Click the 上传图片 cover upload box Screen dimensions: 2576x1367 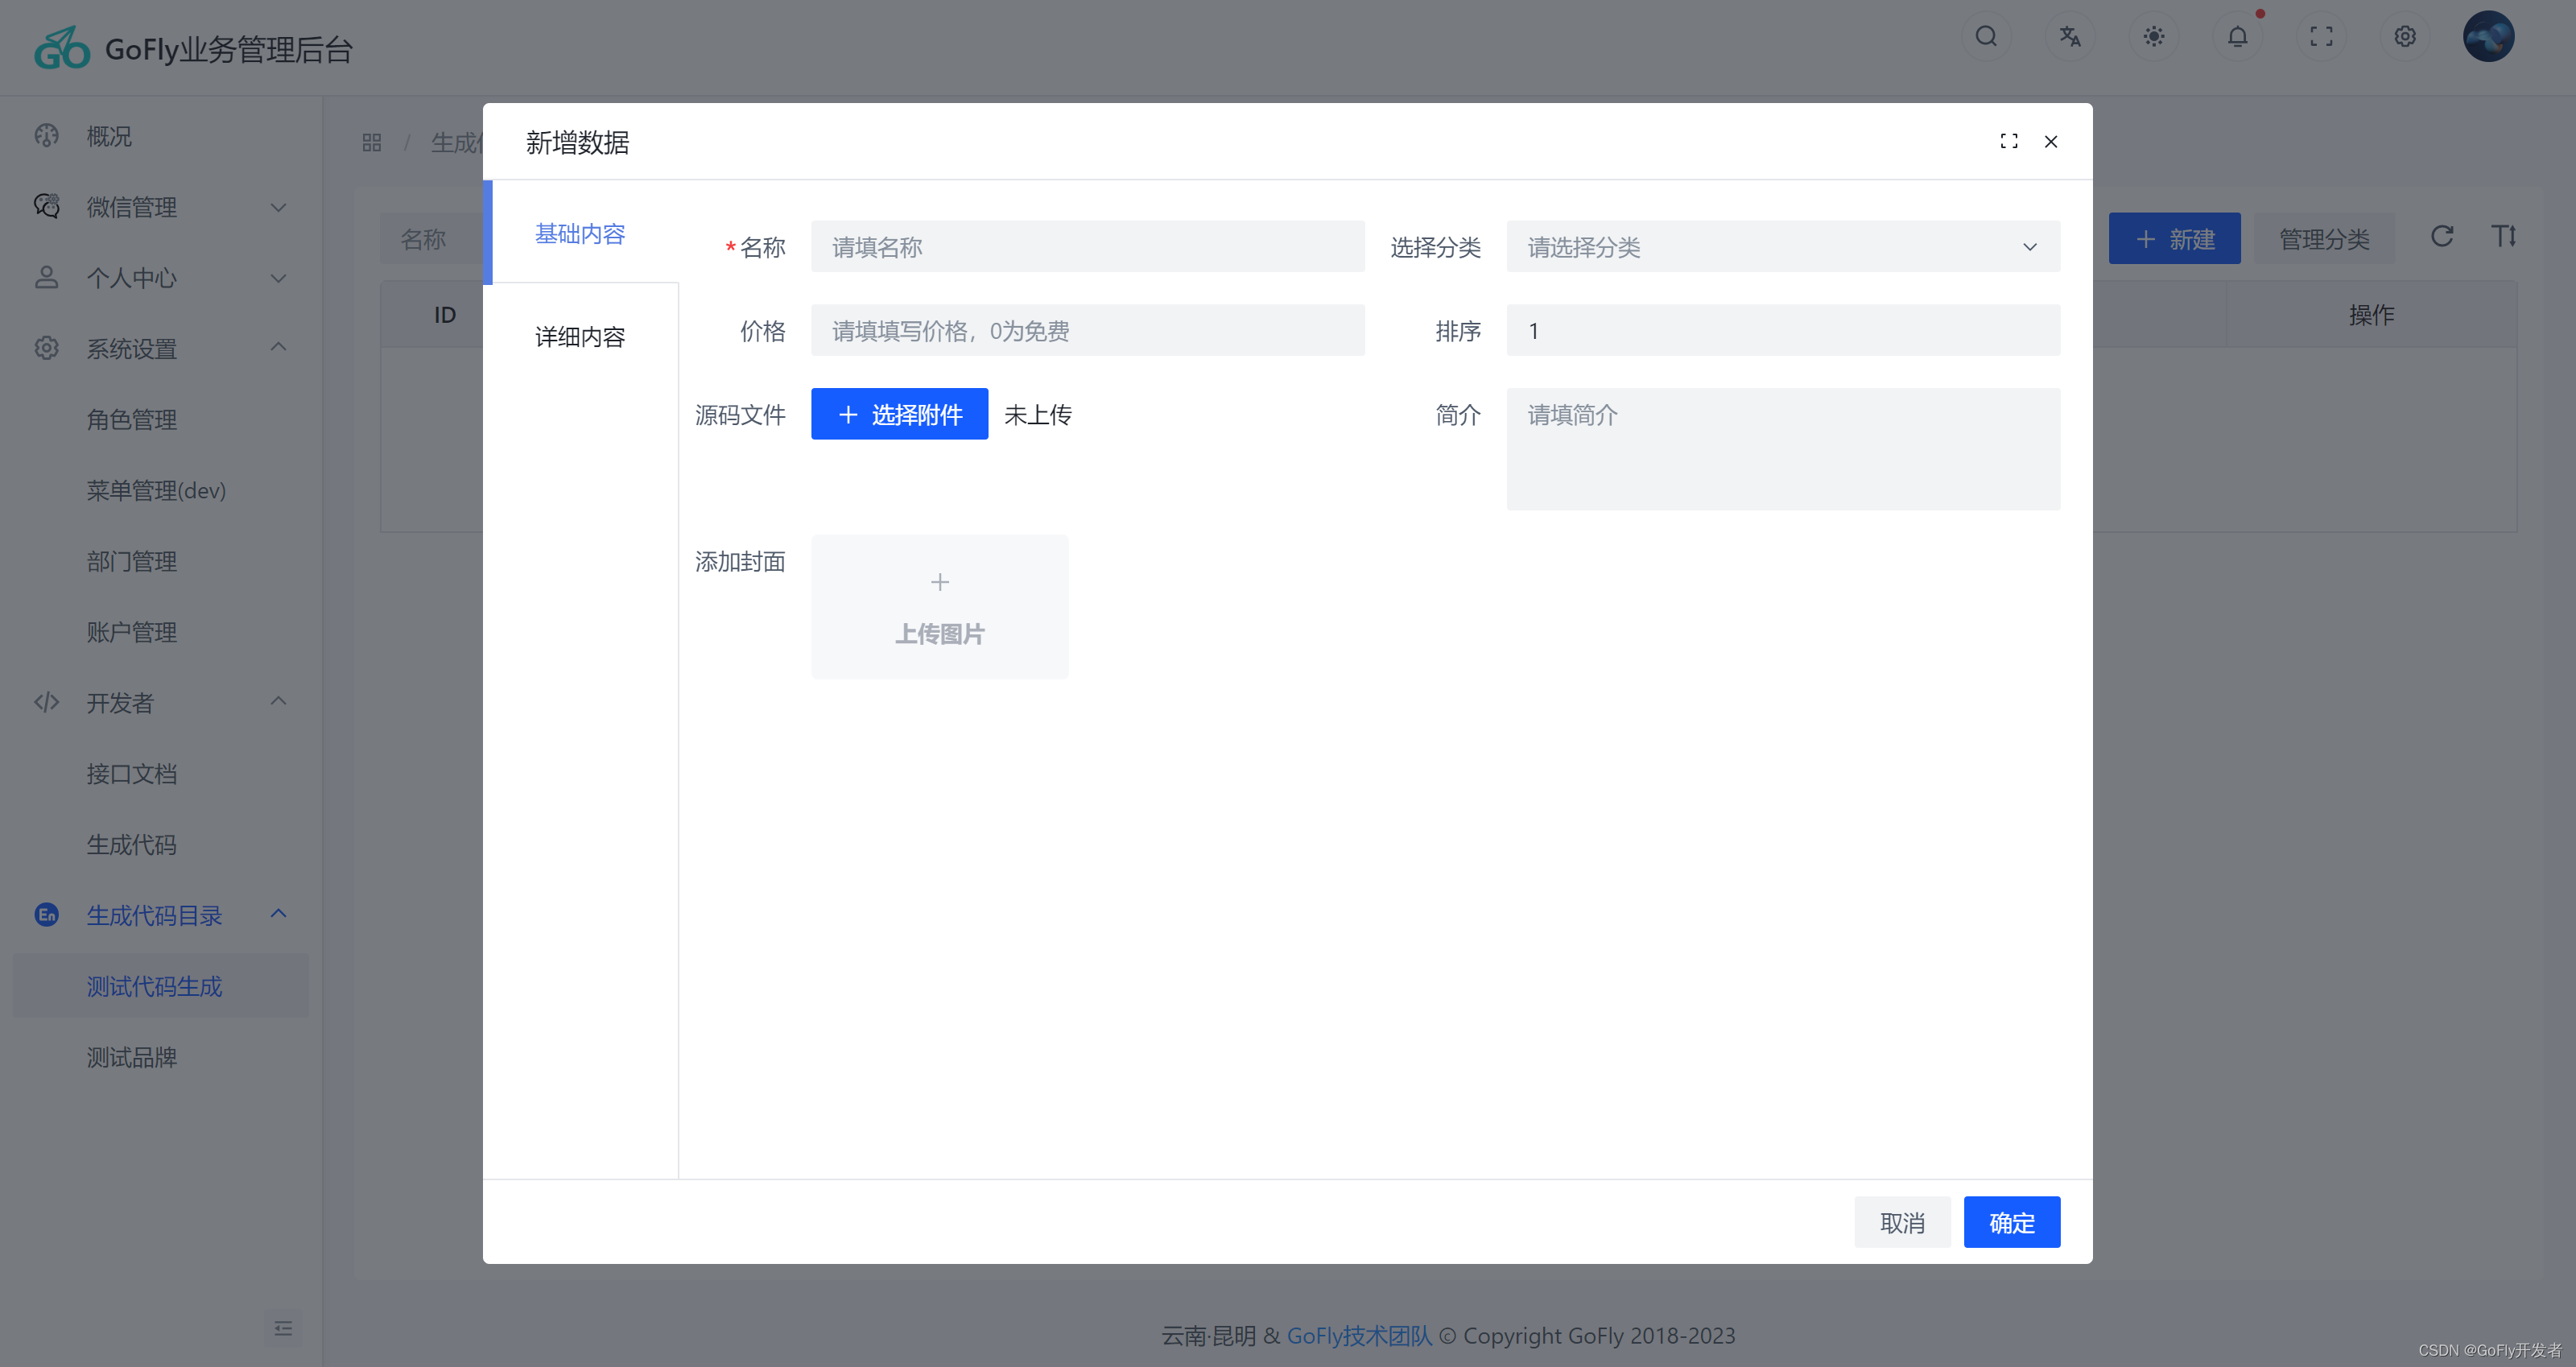coord(940,606)
